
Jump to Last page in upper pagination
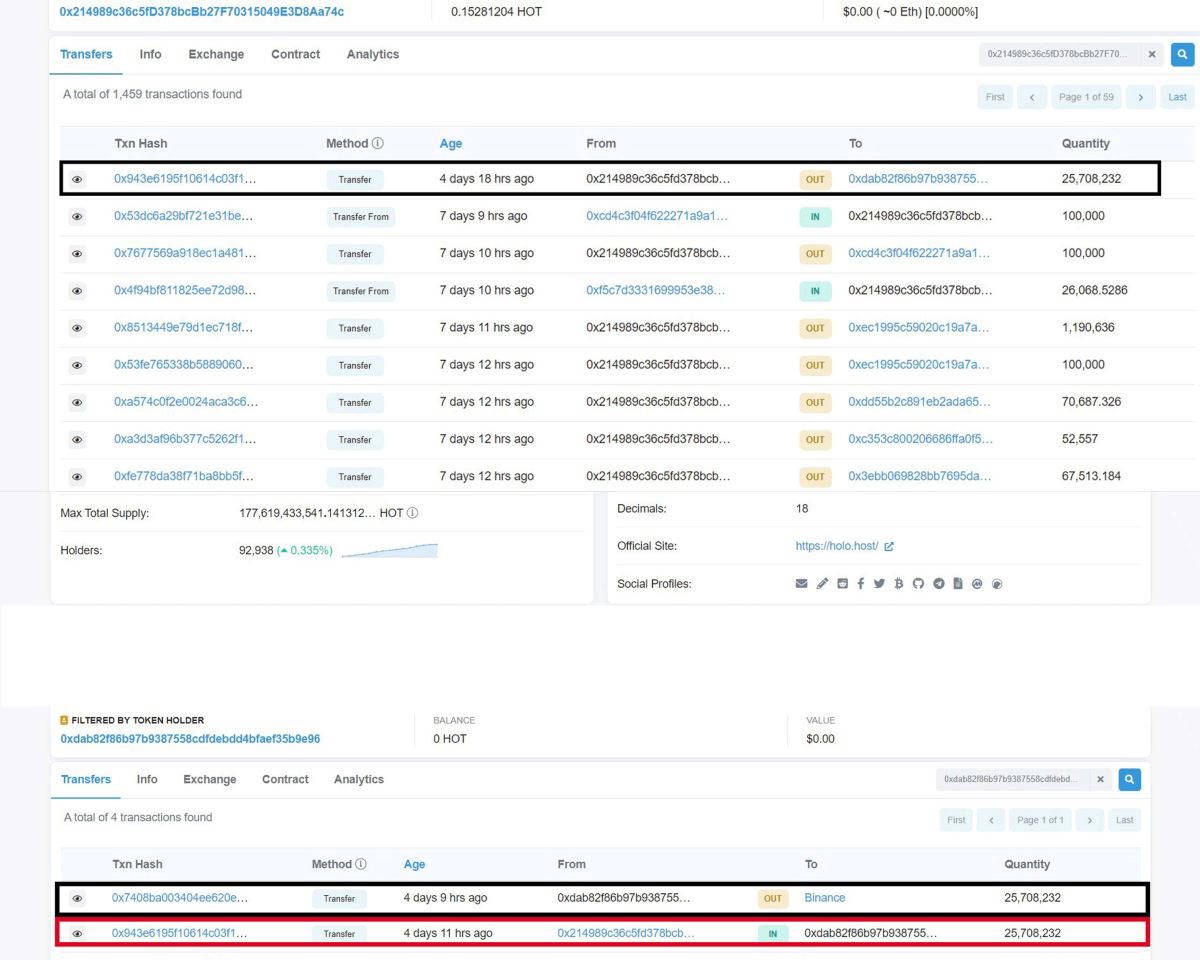1177,97
